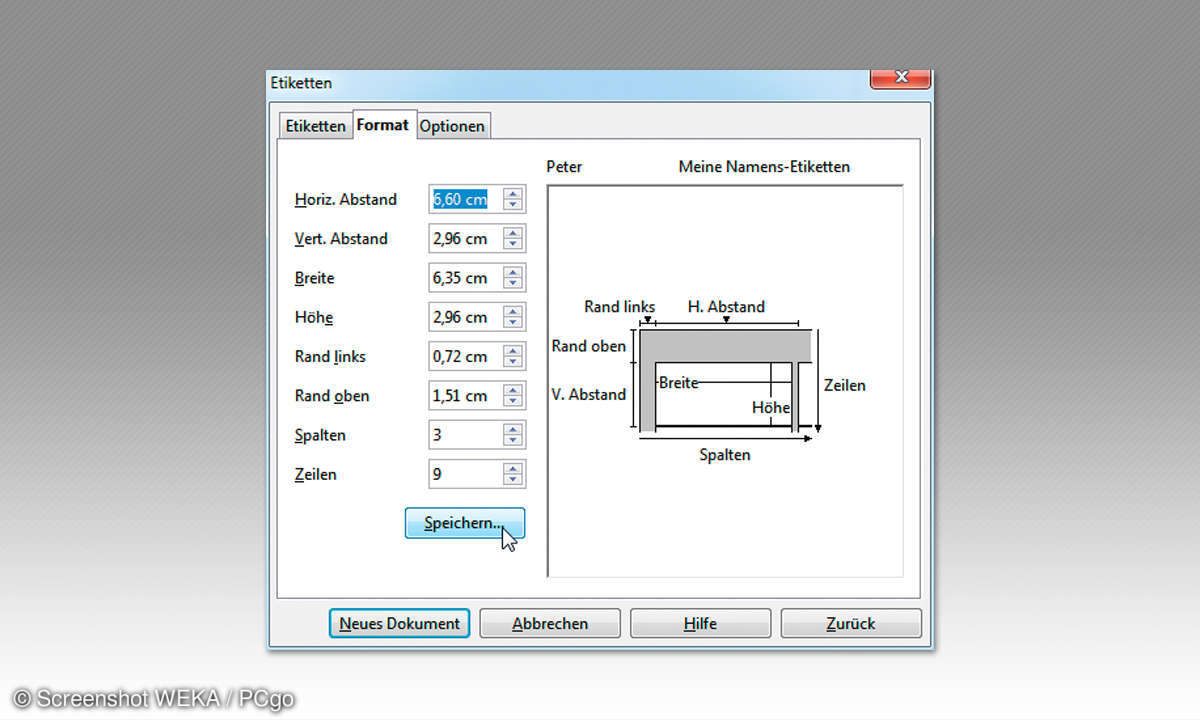The height and width of the screenshot is (720, 1200).
Task: Click the Vert. Abstand label
Action: [x=341, y=239]
